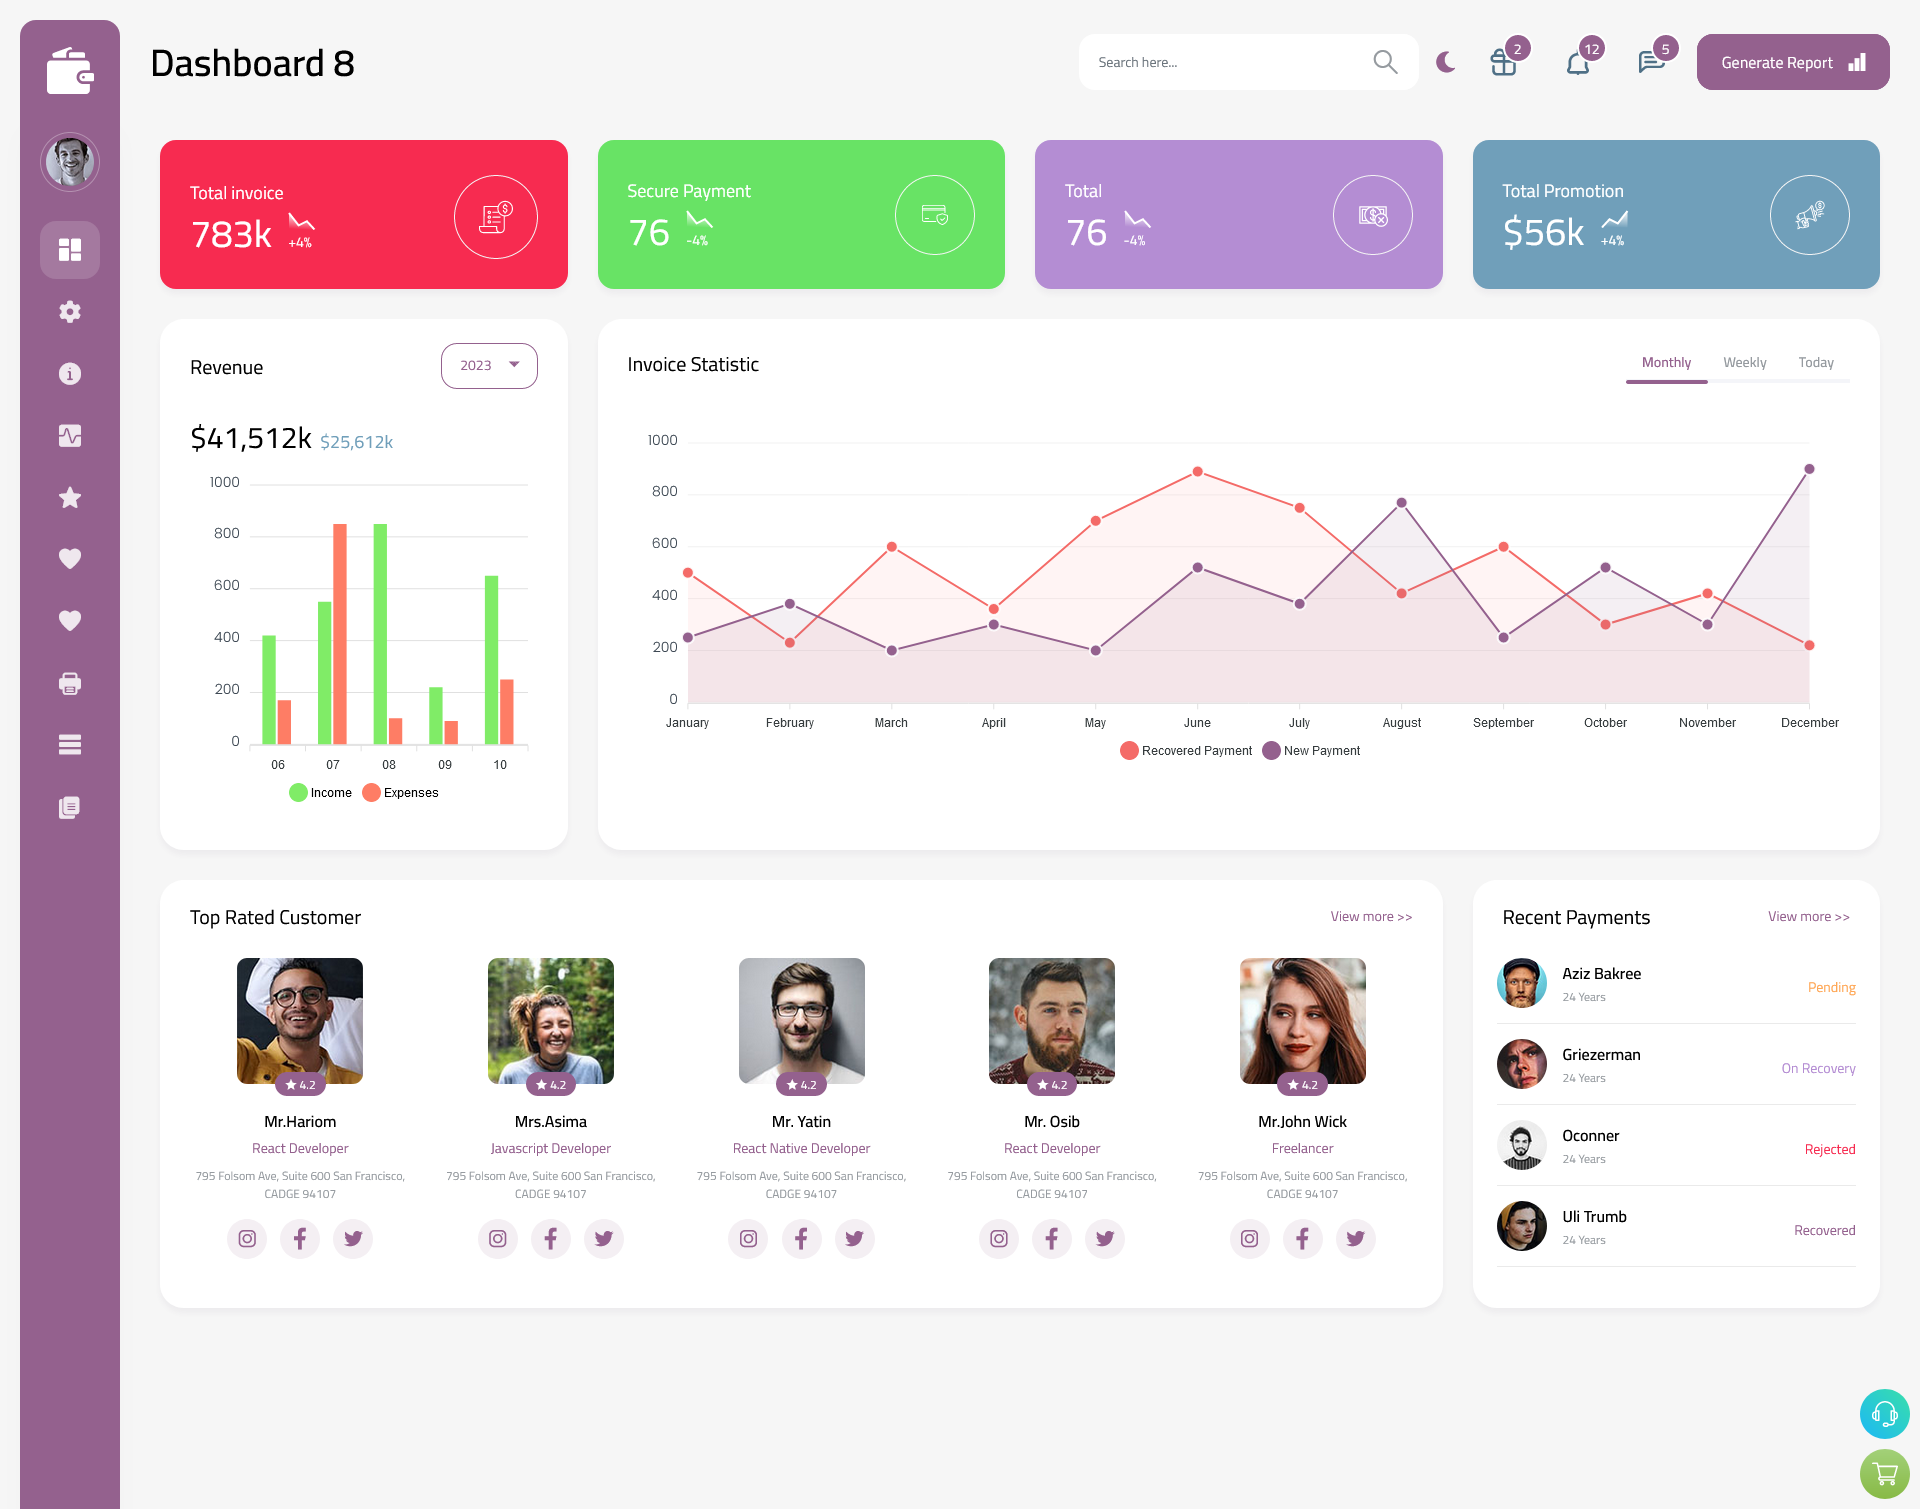Open notifications bell dropdown
The image size is (1920, 1509).
click(x=1577, y=62)
